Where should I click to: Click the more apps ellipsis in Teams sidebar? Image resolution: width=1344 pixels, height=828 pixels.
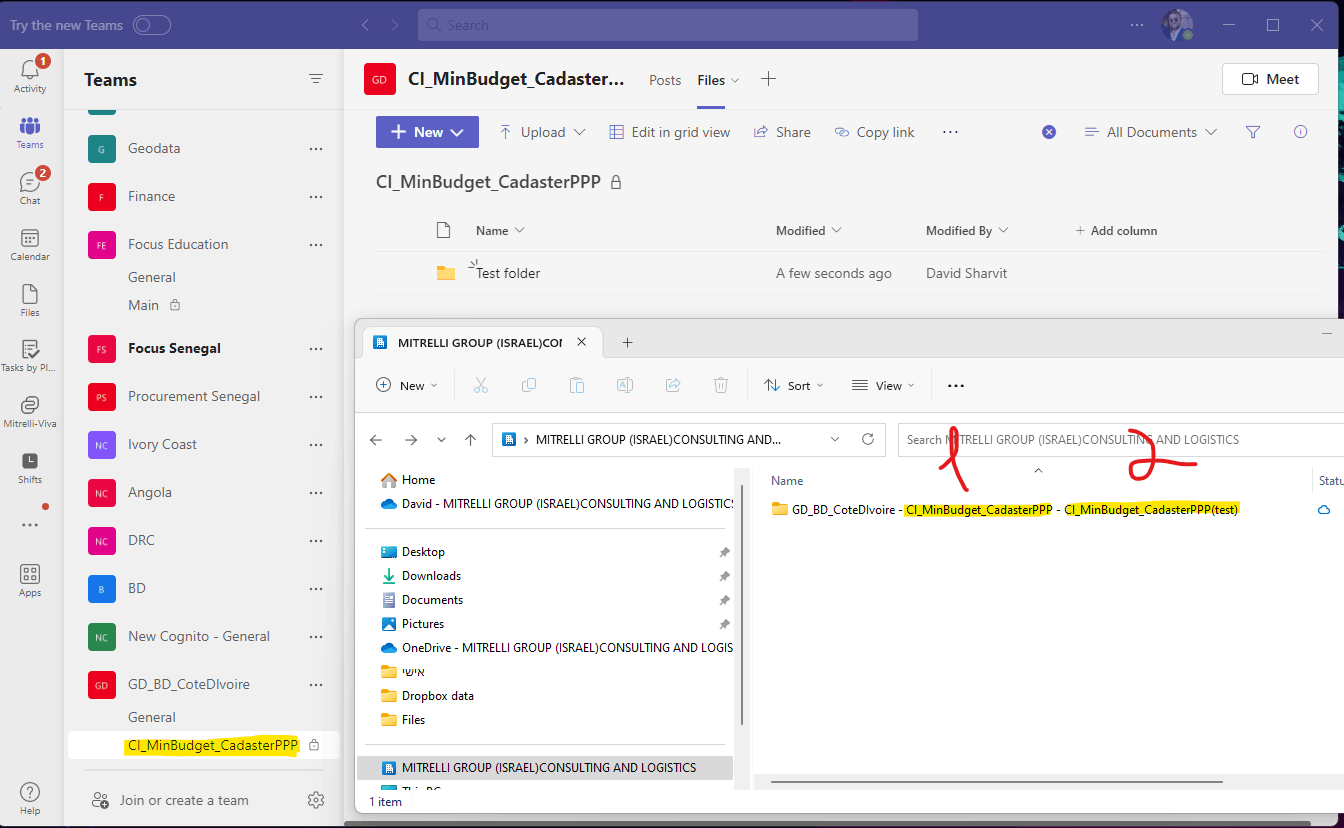(30, 525)
